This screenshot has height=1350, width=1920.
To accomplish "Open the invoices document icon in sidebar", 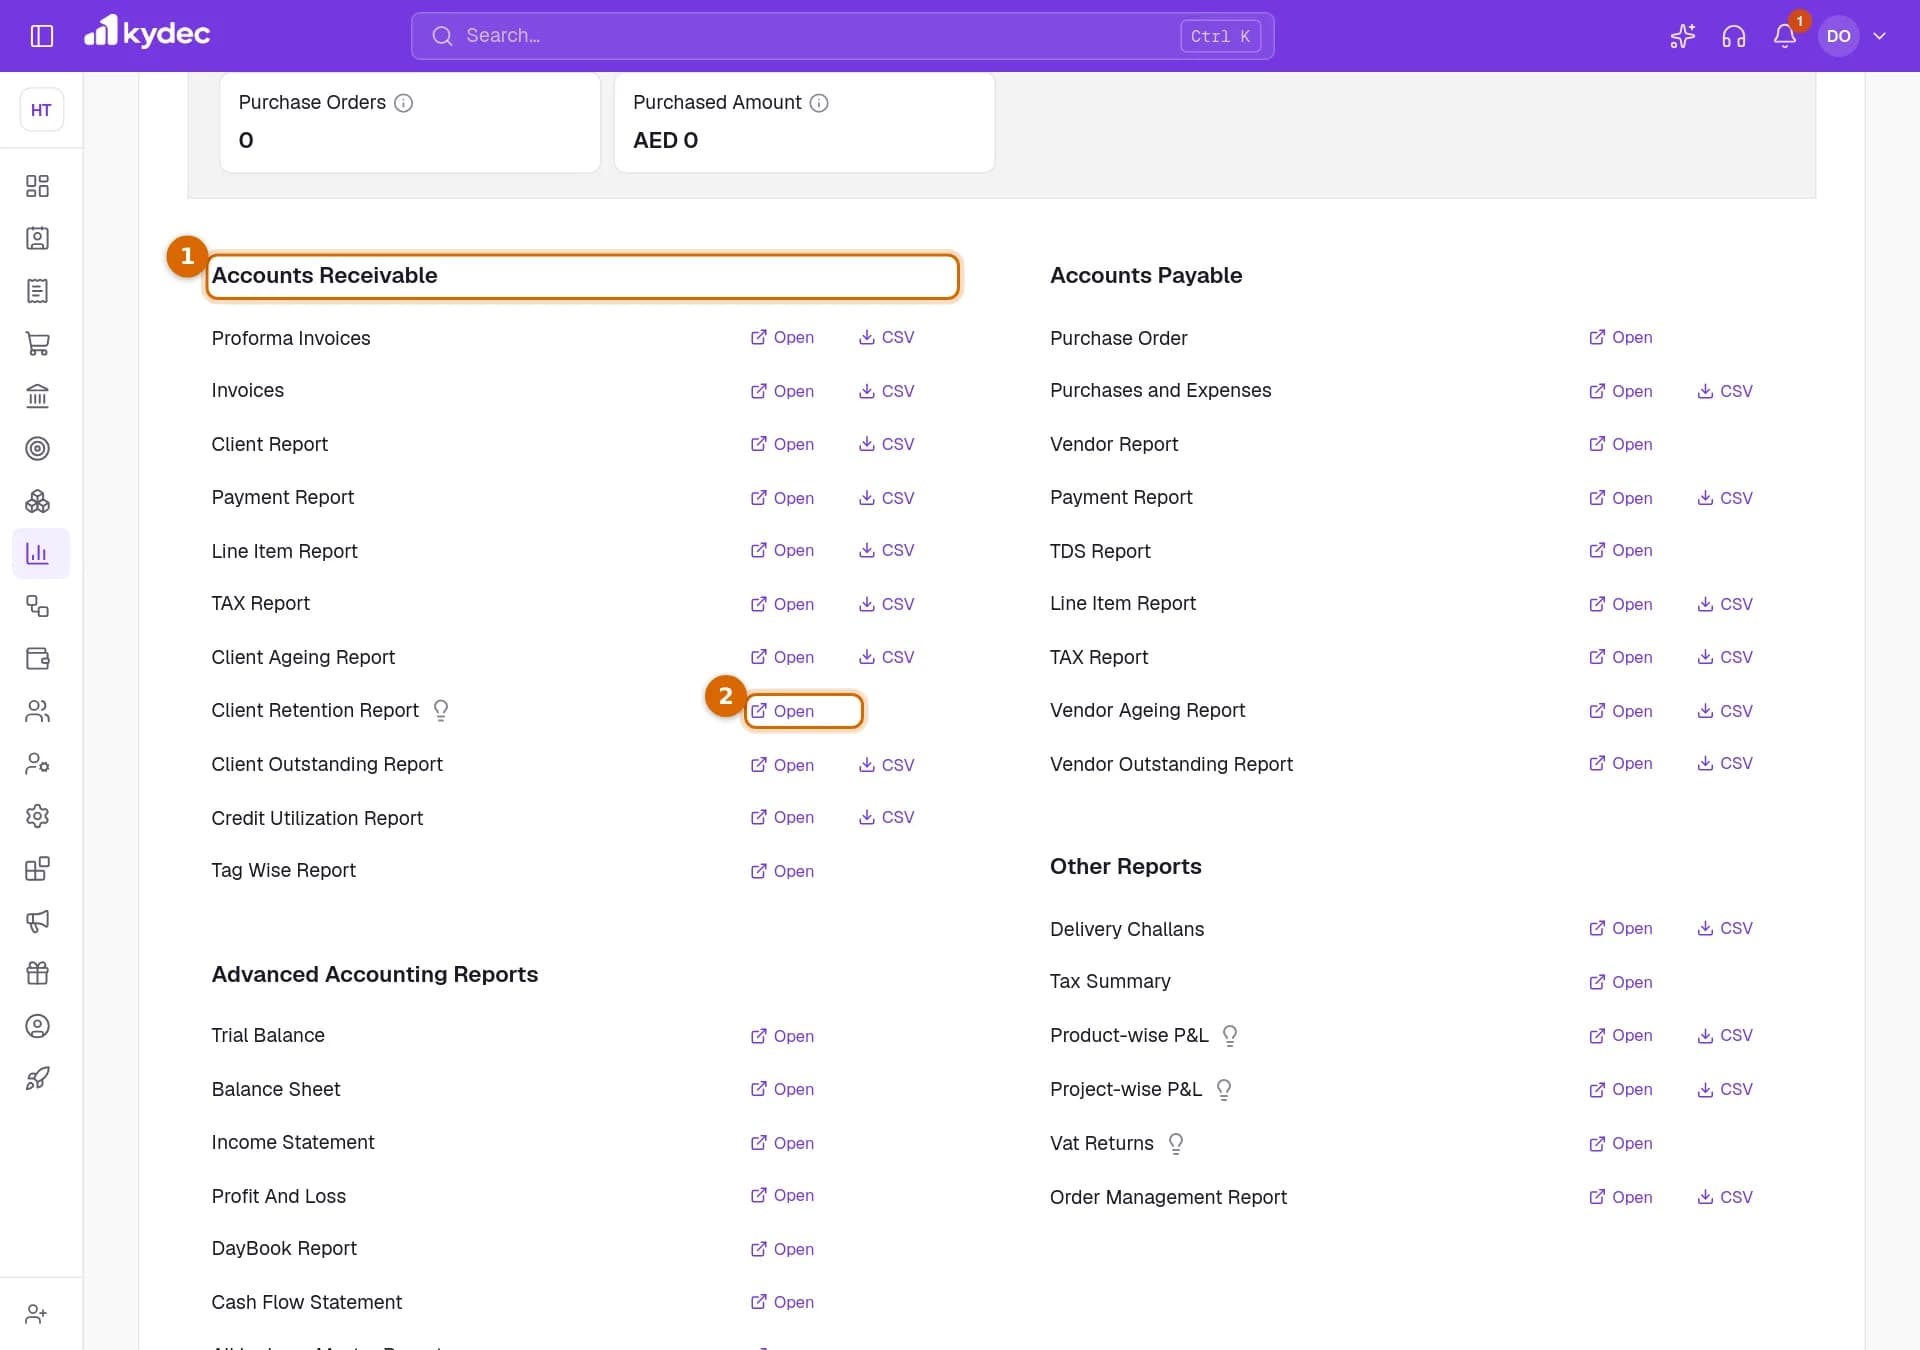I will tap(37, 291).
